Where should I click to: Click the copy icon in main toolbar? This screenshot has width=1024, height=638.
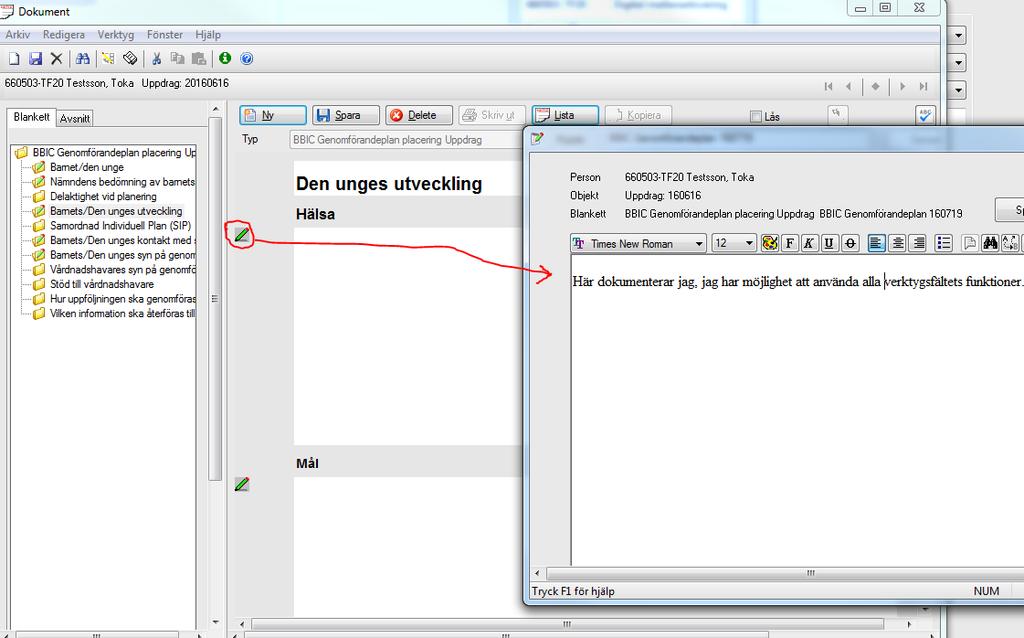coord(177,59)
